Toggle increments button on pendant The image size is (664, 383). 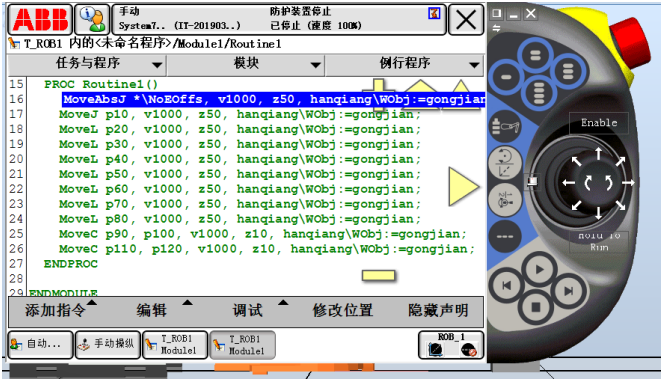pyautogui.click(x=505, y=236)
